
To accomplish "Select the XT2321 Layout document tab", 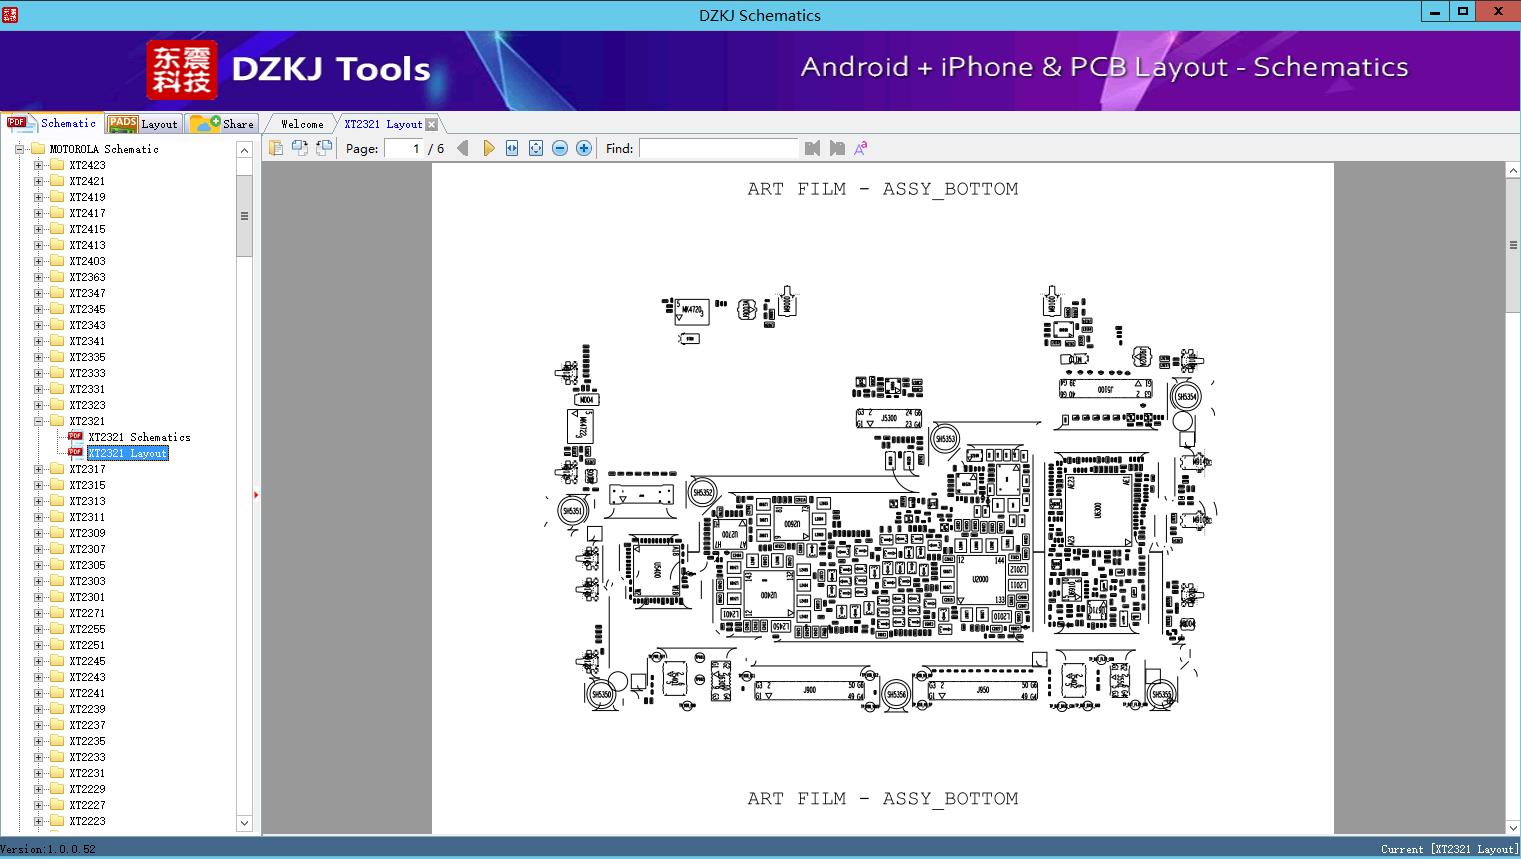I will point(383,124).
